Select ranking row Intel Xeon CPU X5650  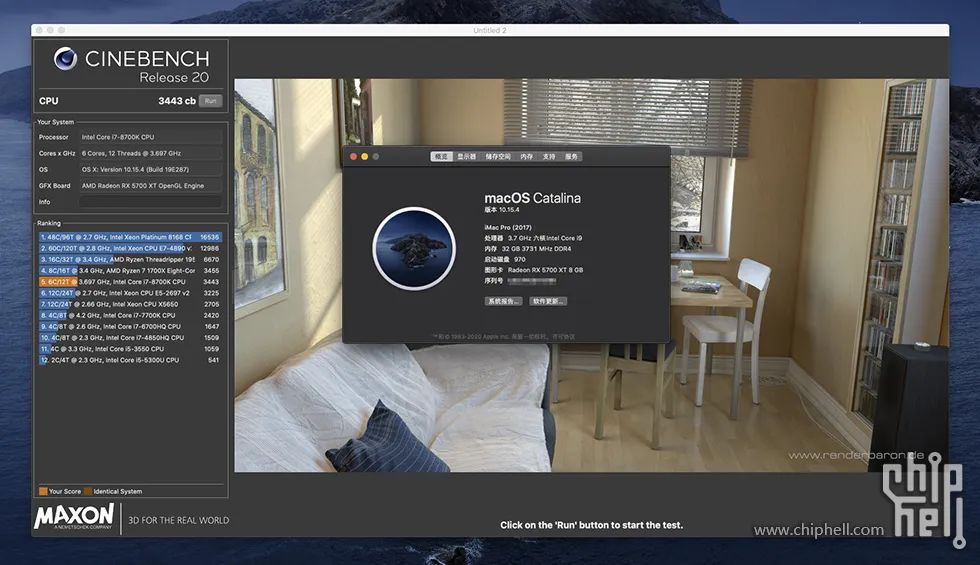tap(130, 304)
